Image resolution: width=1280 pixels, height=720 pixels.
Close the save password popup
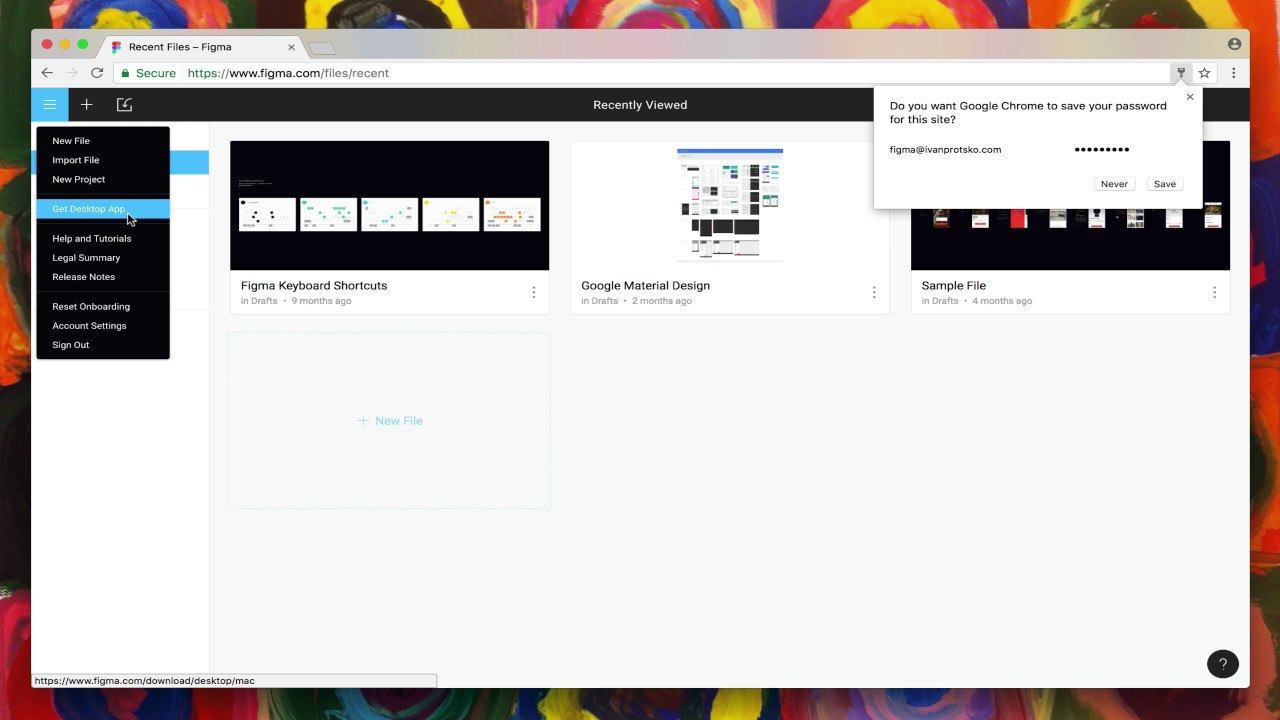coord(1190,97)
